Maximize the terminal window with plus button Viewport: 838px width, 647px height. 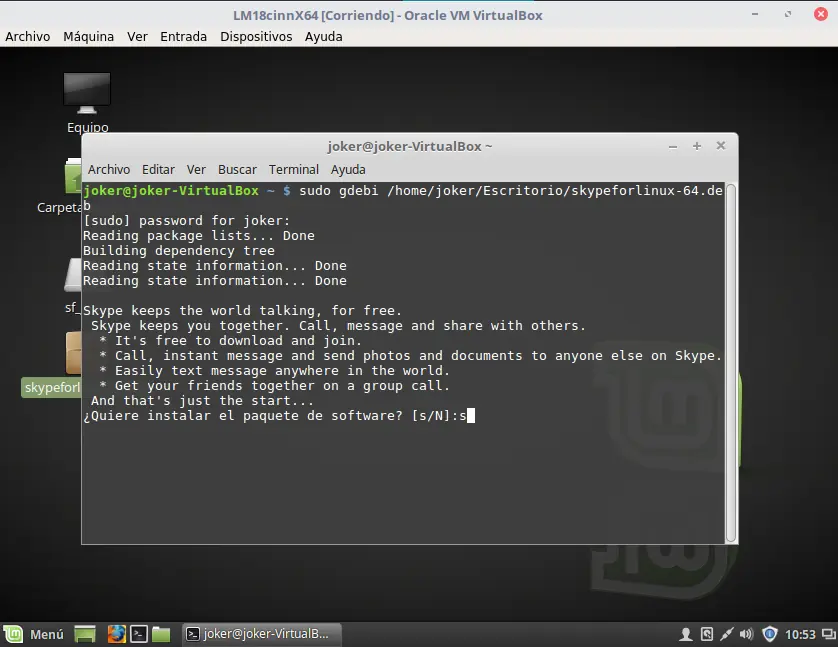pyautogui.click(x=697, y=146)
